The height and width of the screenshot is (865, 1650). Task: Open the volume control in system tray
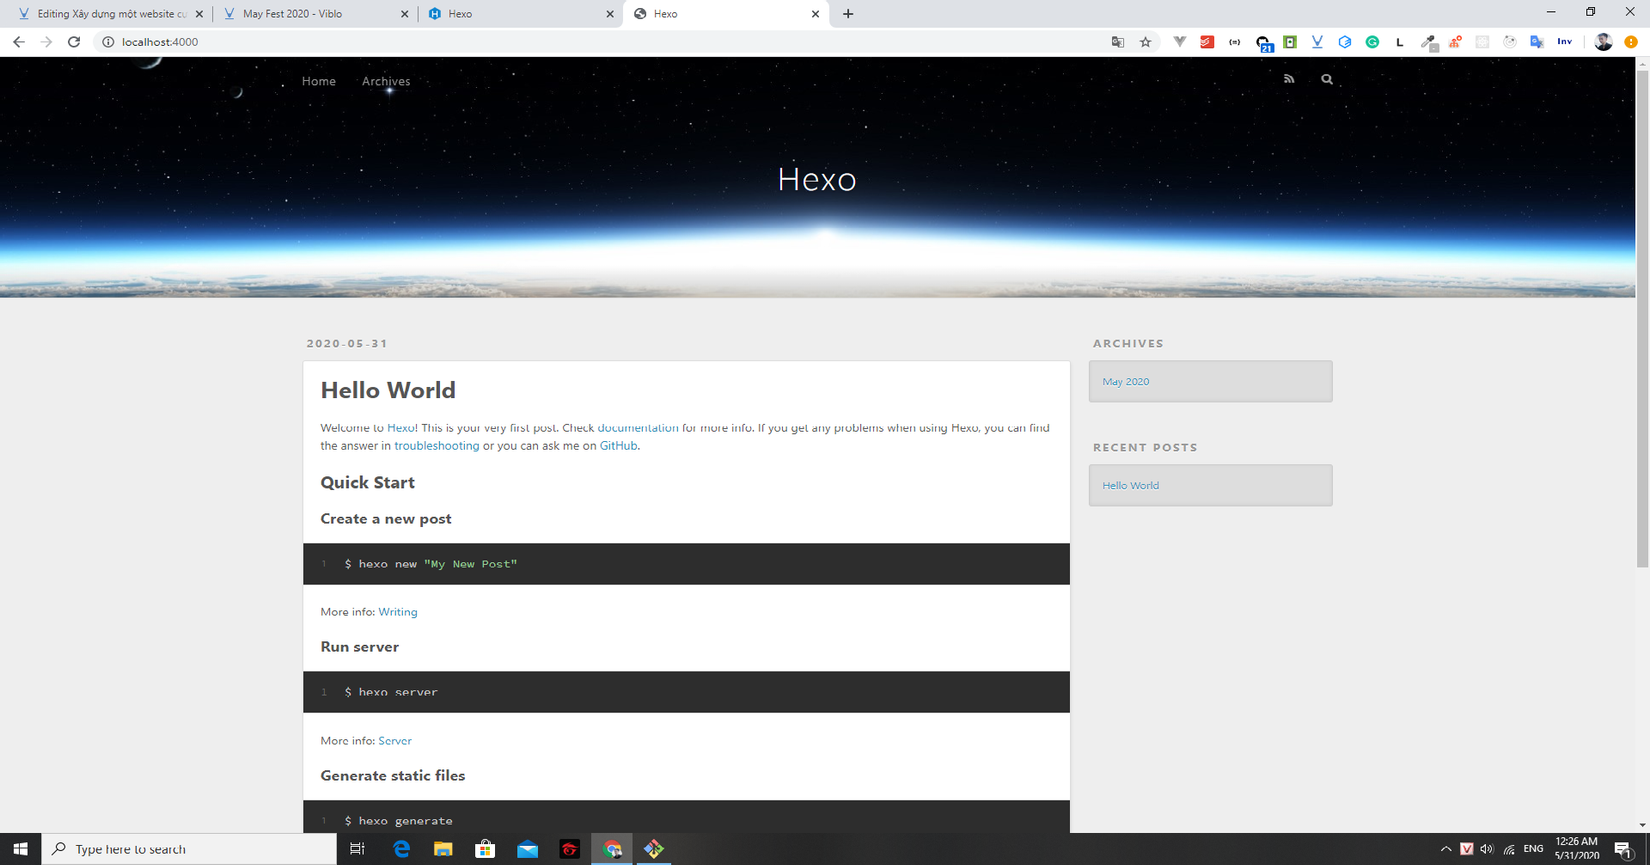coord(1487,849)
